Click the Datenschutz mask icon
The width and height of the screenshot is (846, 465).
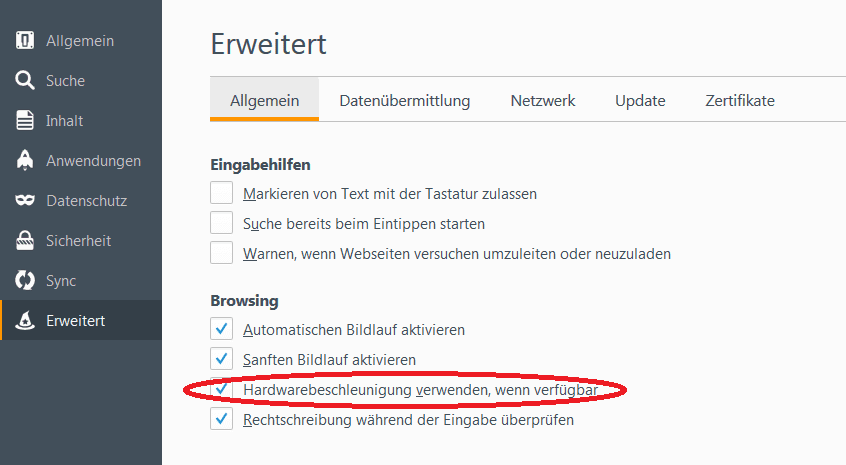pos(25,201)
